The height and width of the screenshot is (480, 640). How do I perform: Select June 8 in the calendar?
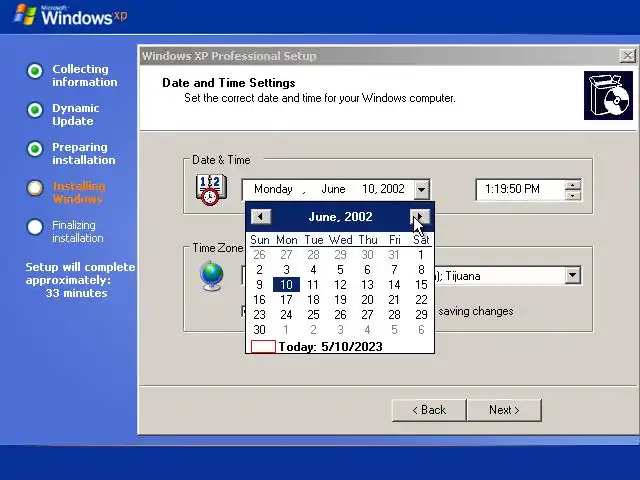[421, 270]
